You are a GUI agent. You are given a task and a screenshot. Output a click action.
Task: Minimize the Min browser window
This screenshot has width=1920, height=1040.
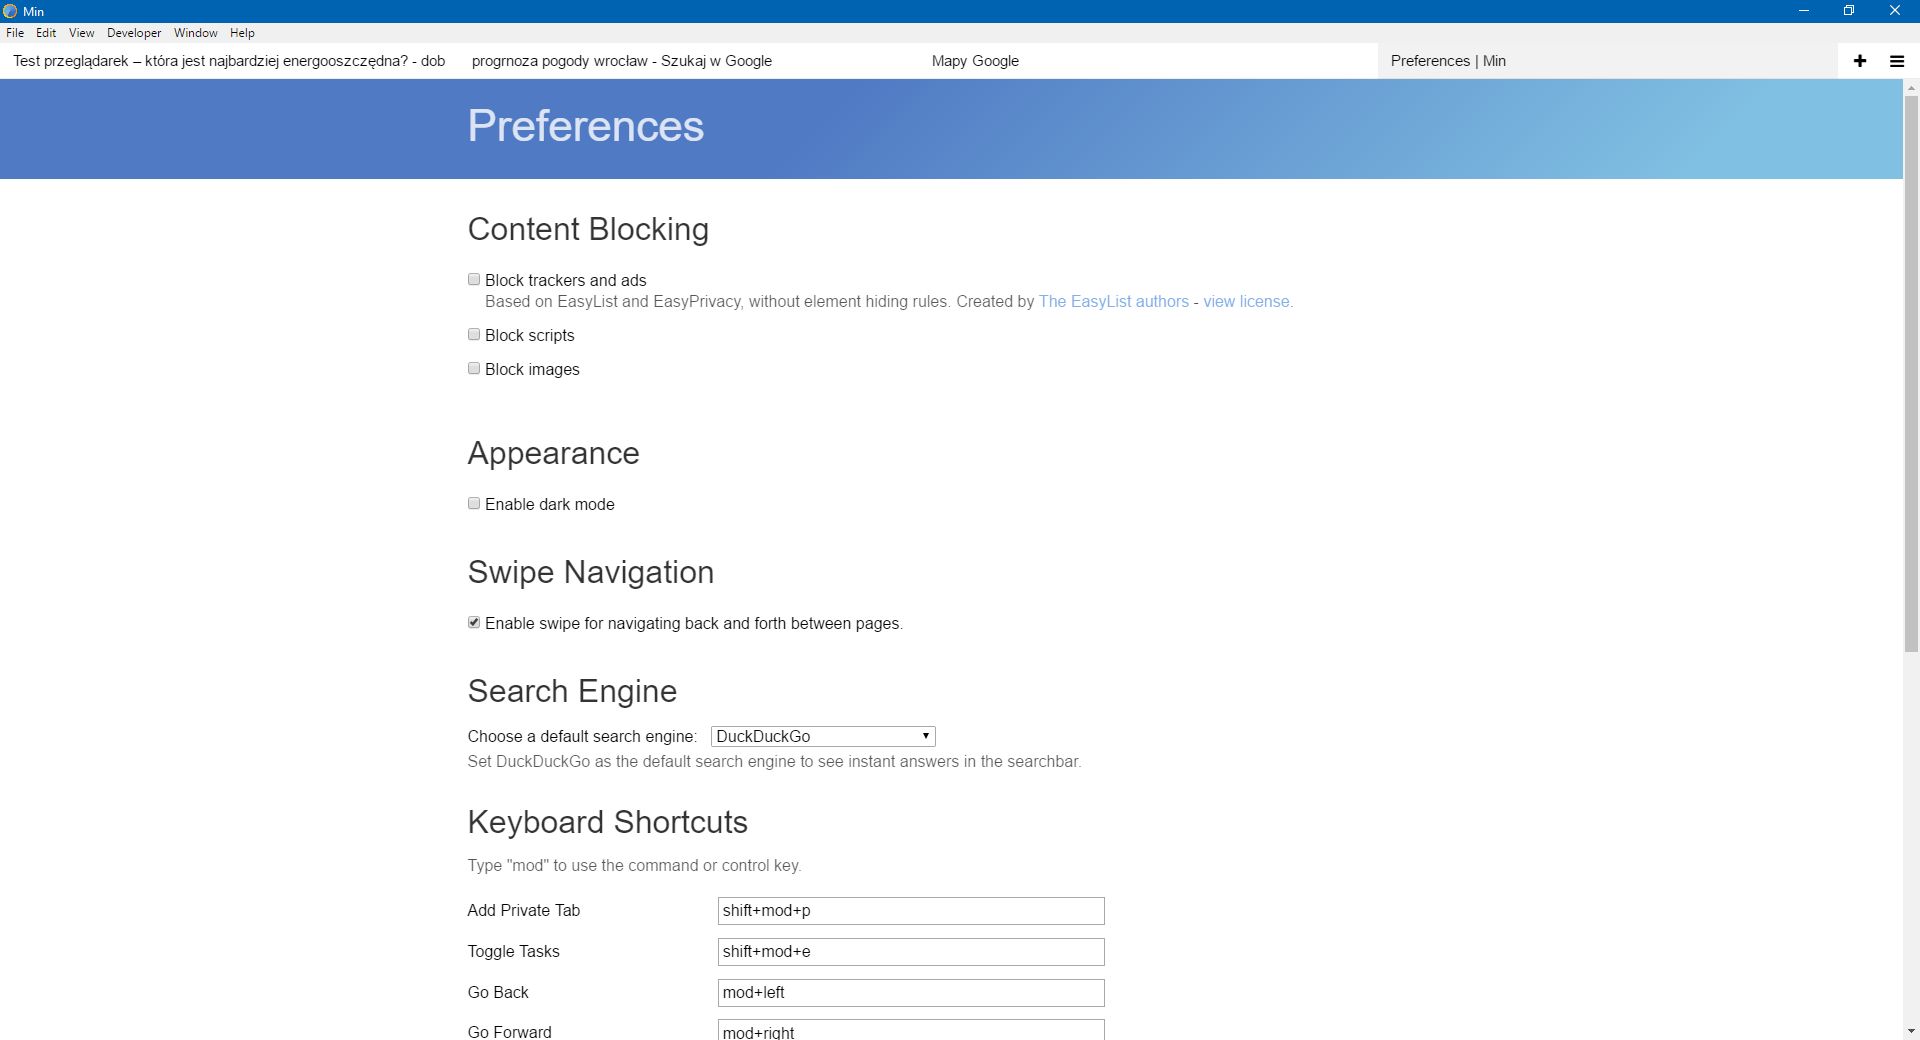tap(1803, 11)
